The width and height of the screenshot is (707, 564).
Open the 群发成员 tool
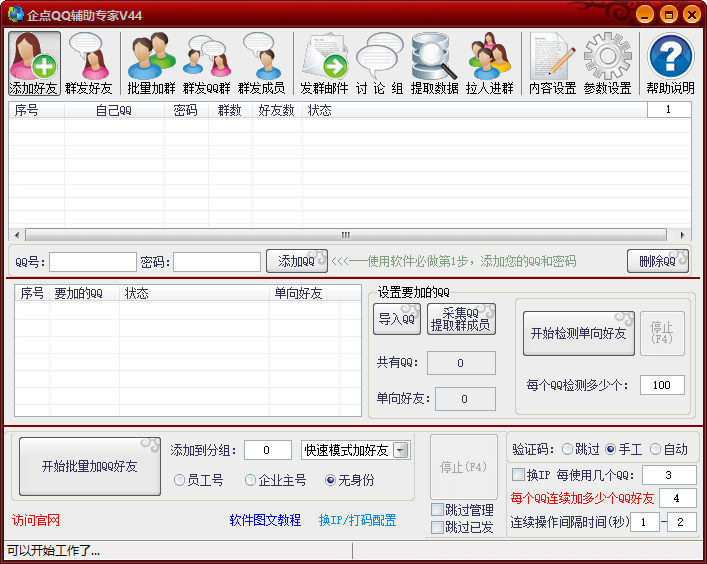coord(262,64)
